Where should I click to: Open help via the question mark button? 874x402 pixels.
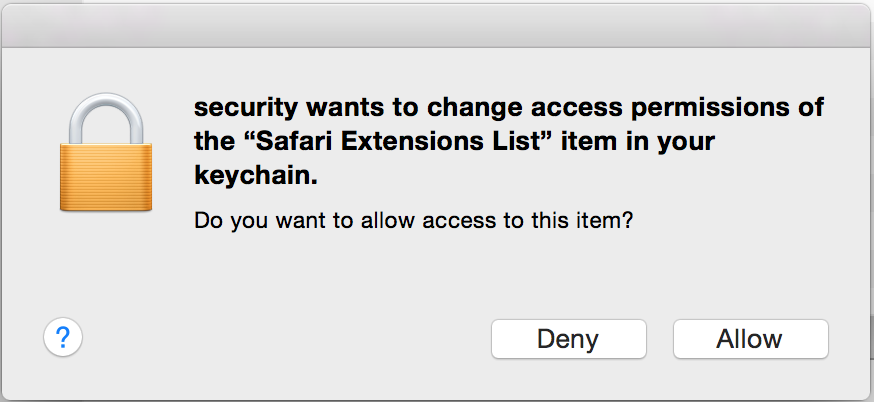click(x=63, y=337)
